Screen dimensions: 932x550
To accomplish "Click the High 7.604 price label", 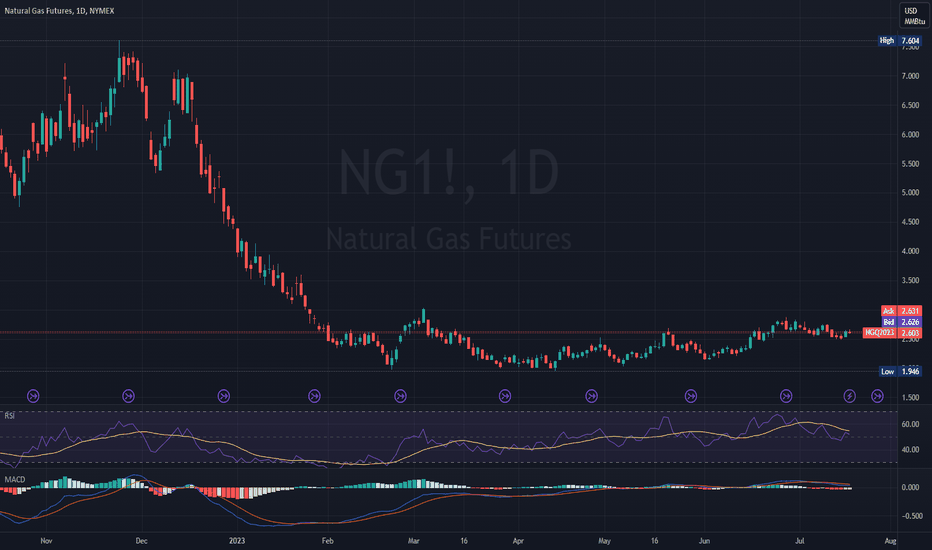I will [x=900, y=40].
